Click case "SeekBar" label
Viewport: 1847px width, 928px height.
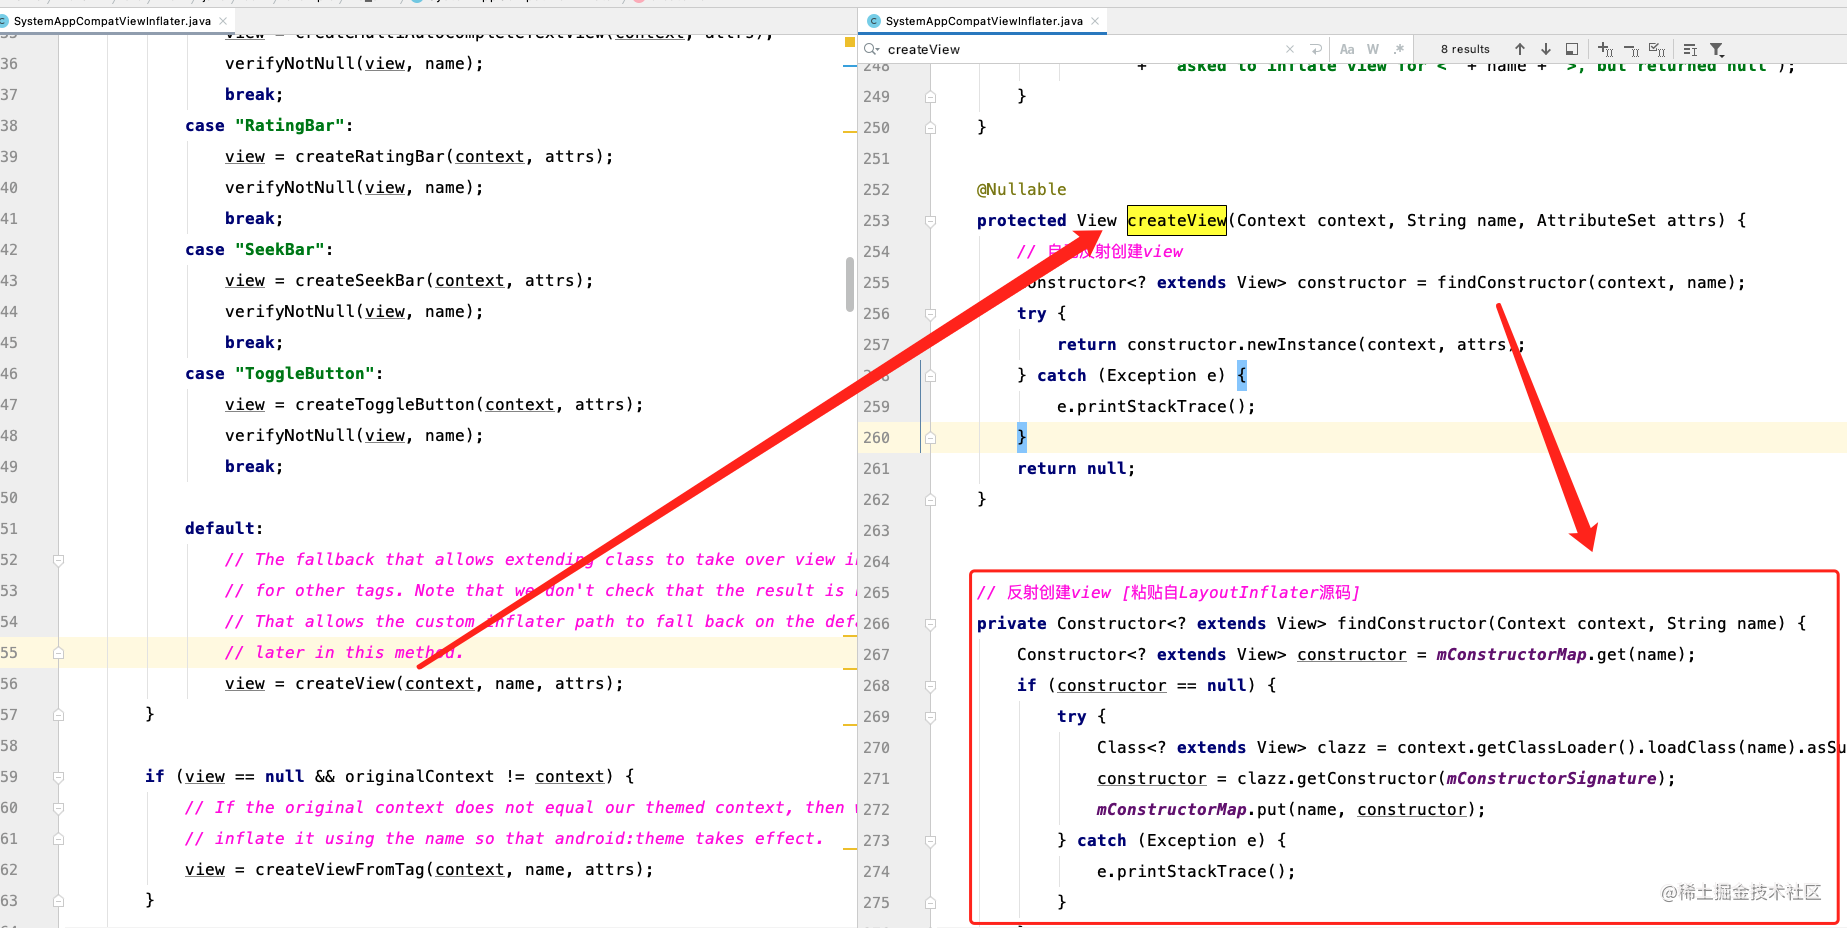tap(259, 249)
